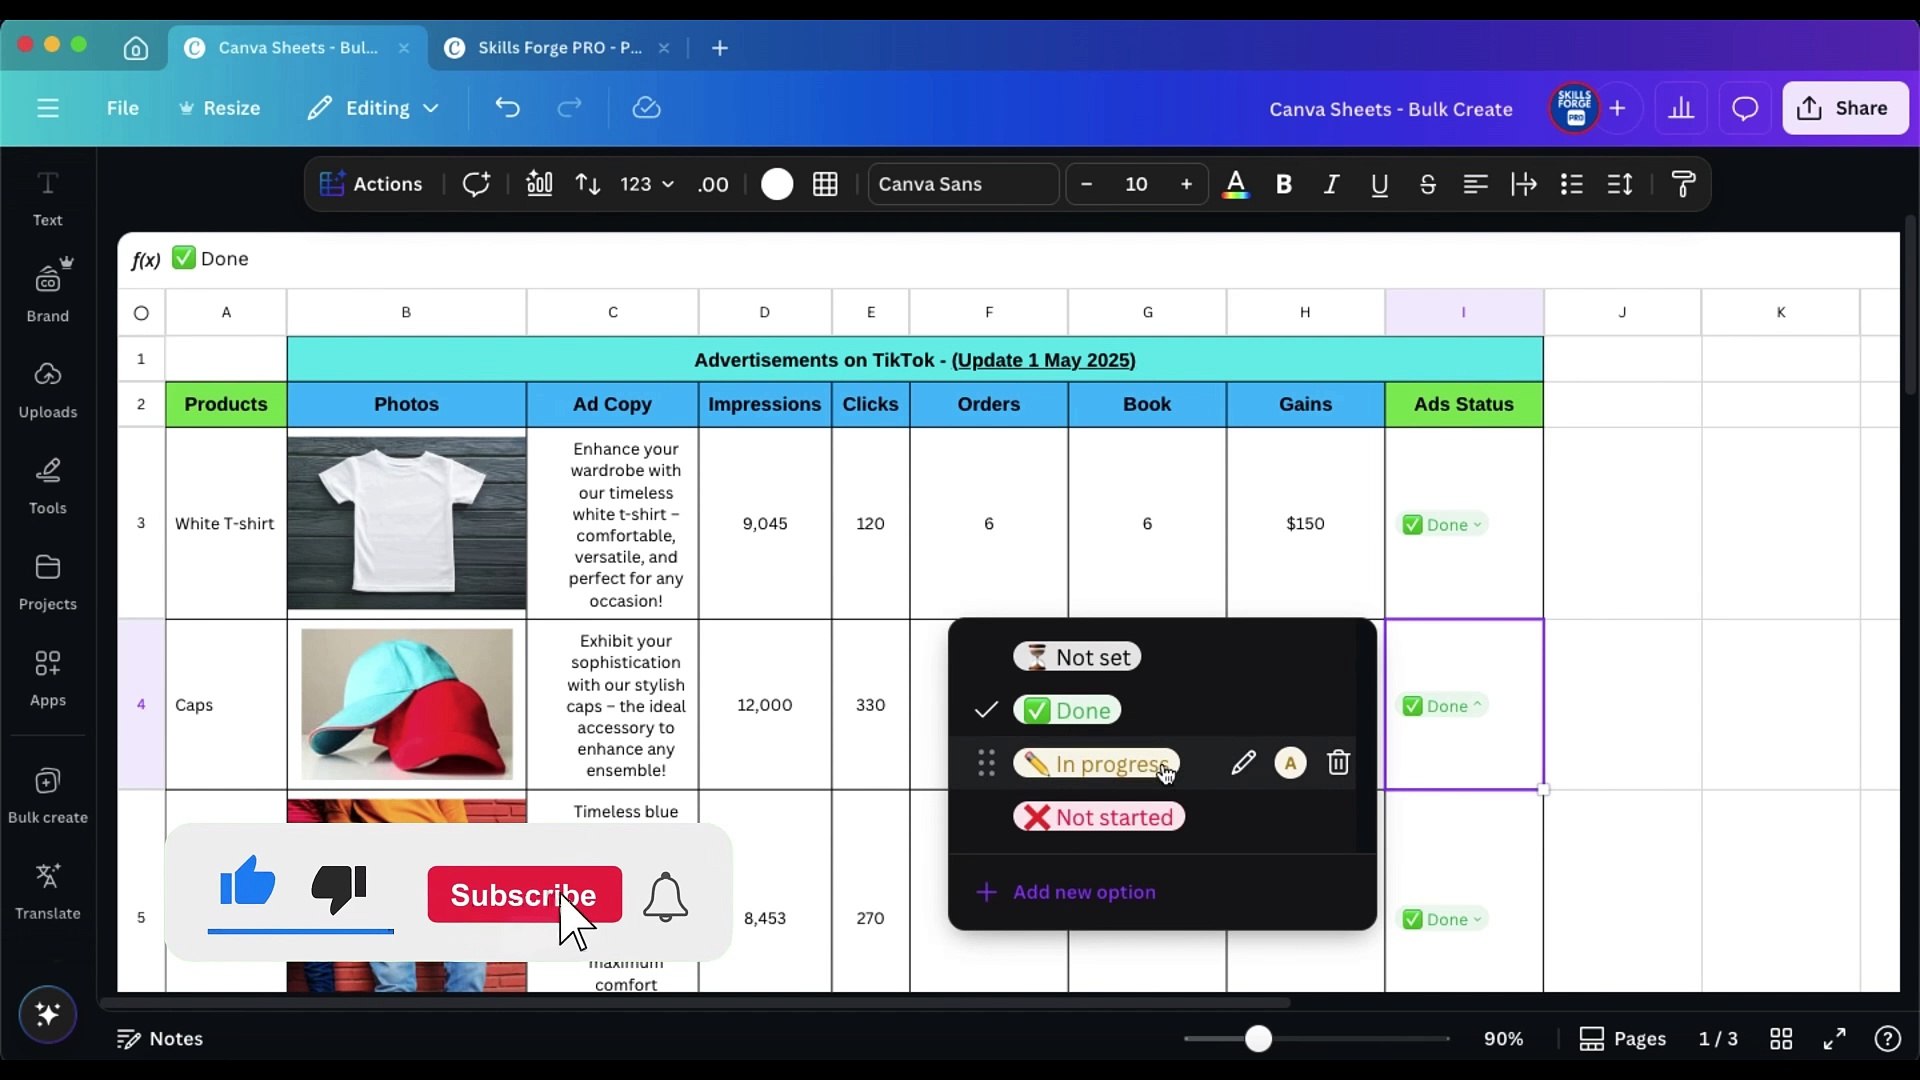The height and width of the screenshot is (1080, 1920).
Task: Click the Share button
Action: (1844, 108)
